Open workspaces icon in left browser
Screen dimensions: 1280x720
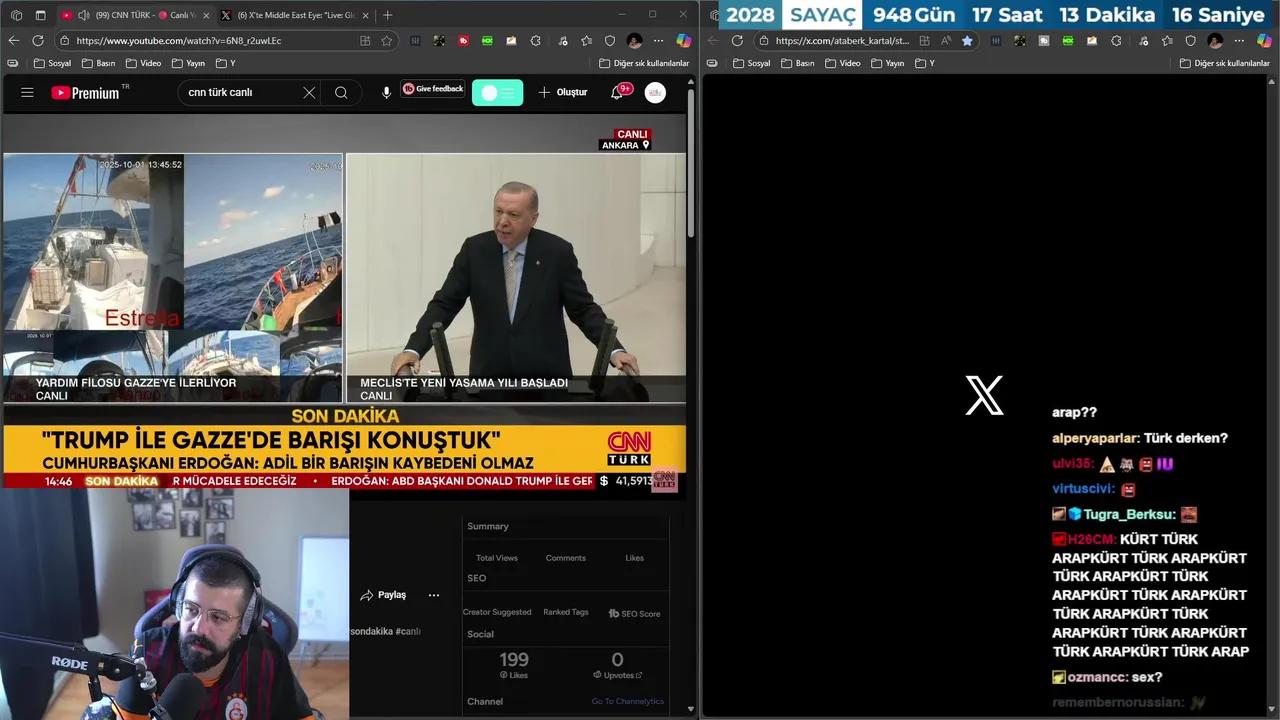click(x=16, y=15)
